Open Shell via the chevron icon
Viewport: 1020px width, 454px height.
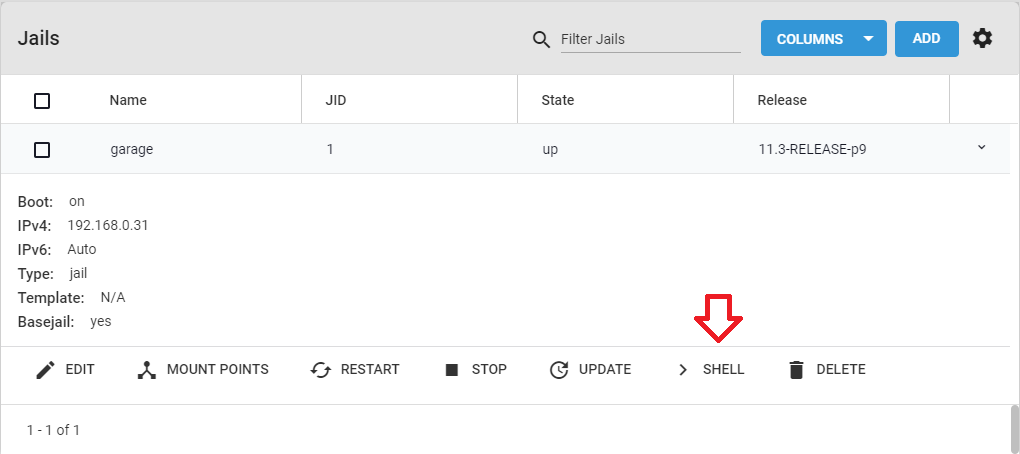[x=682, y=370]
